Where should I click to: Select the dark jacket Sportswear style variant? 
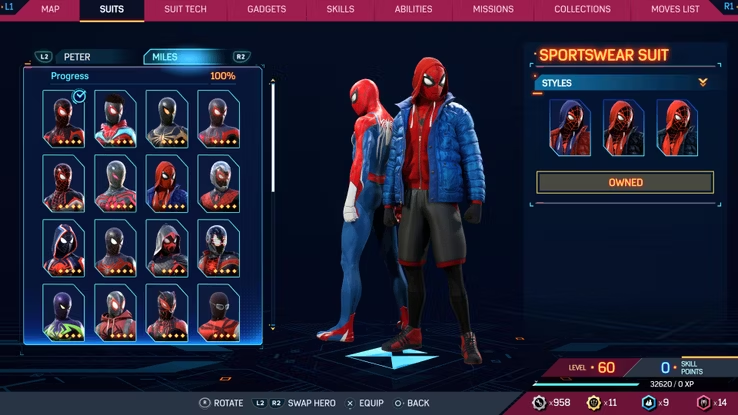623,127
